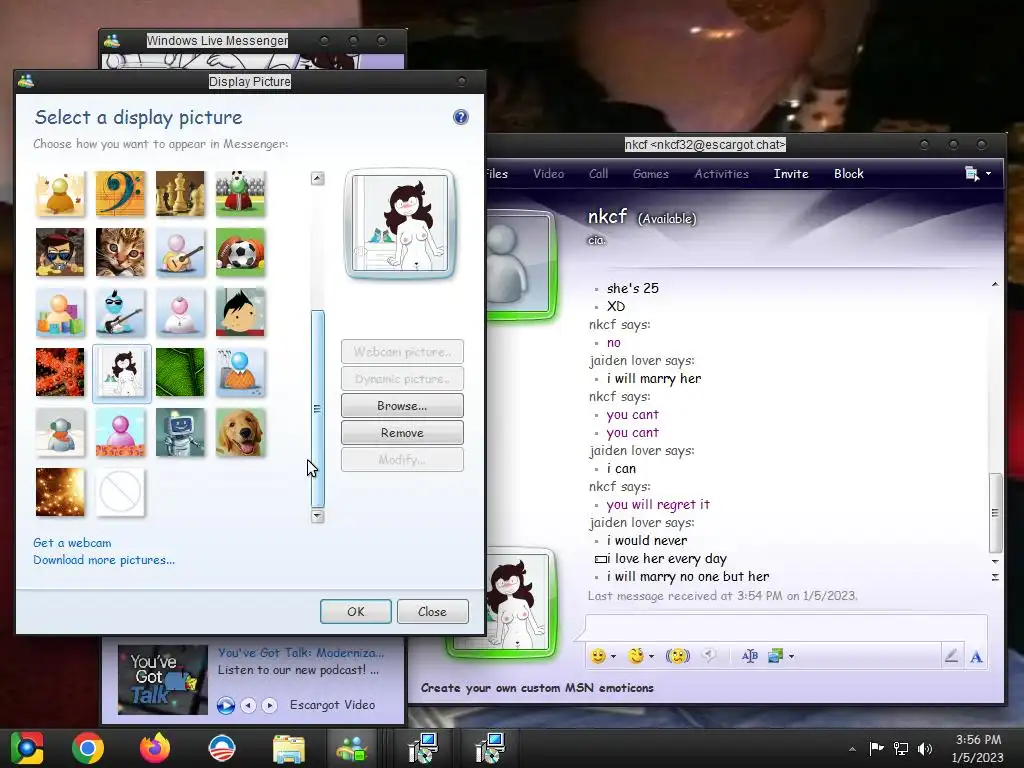Click Invite in the chat toolbar
The image size is (1024, 768).
[x=791, y=174]
